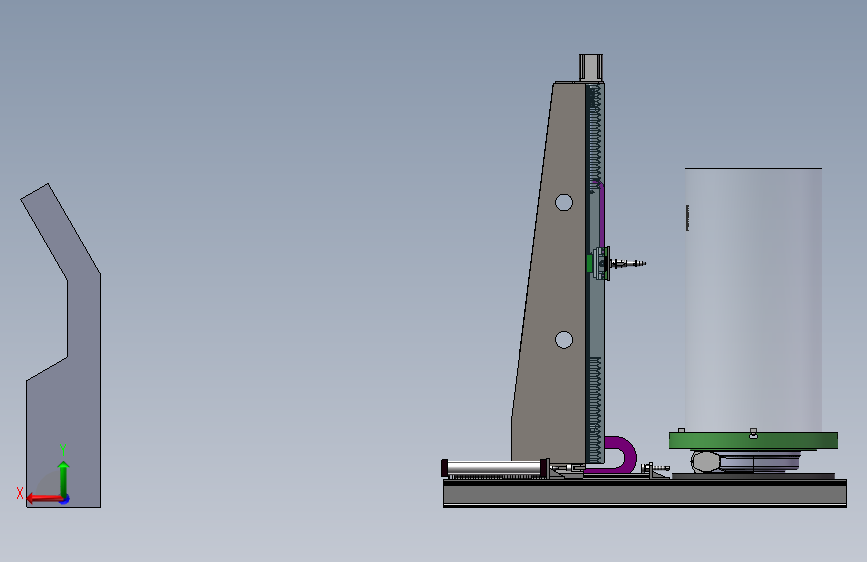Select the probe tip on the green carriage

click(x=629, y=264)
